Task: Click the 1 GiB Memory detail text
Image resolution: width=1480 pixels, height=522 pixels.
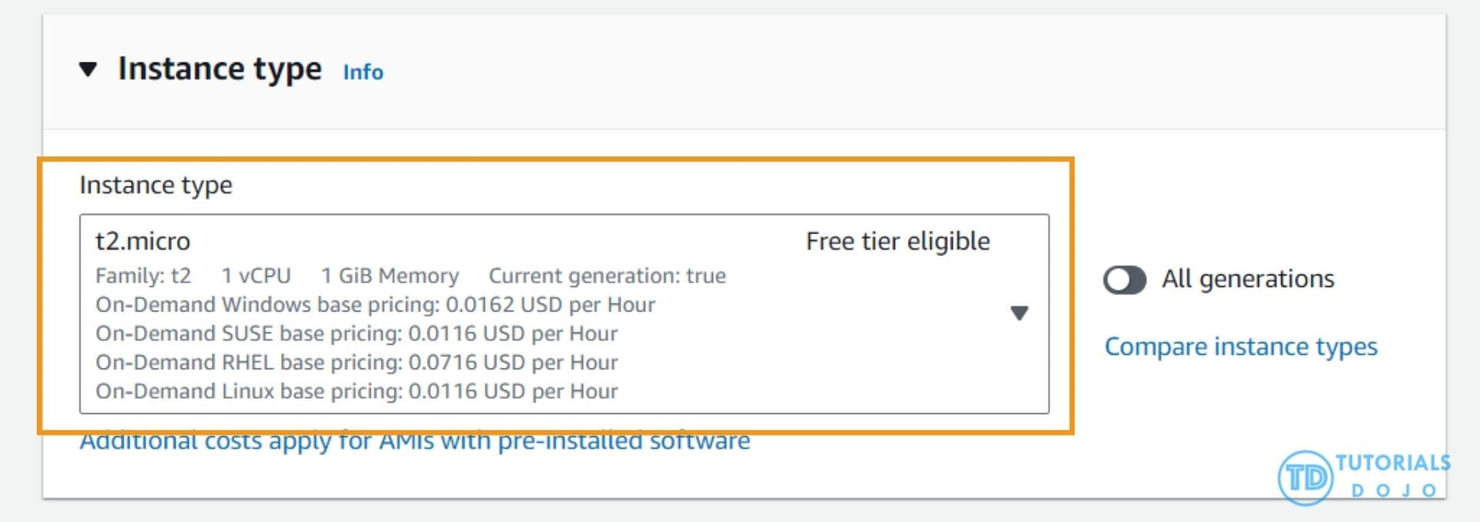Action: 390,276
